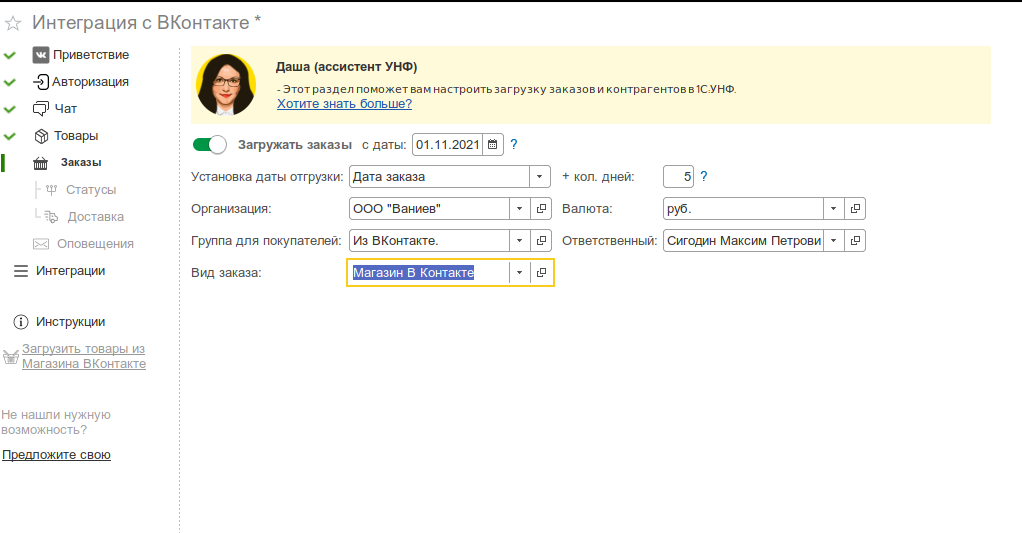
Task: Click the VK logo icon next to Приветствие
Action: click(41, 55)
